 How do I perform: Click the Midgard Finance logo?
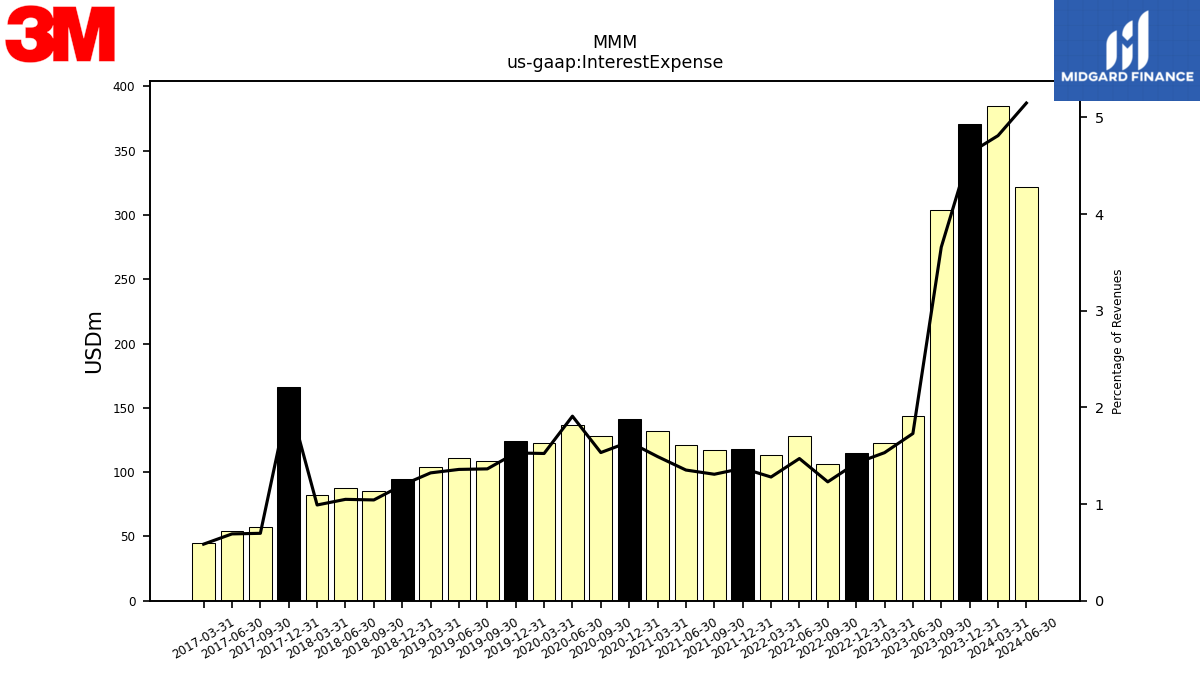pos(1127,50)
